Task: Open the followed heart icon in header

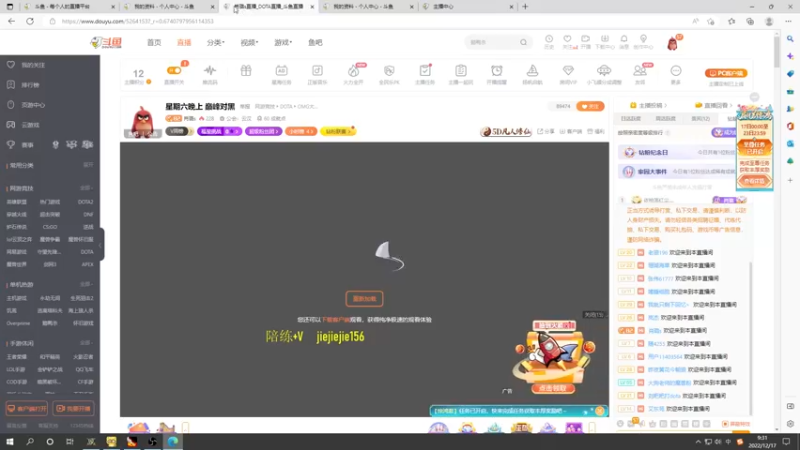Action: tap(568, 42)
